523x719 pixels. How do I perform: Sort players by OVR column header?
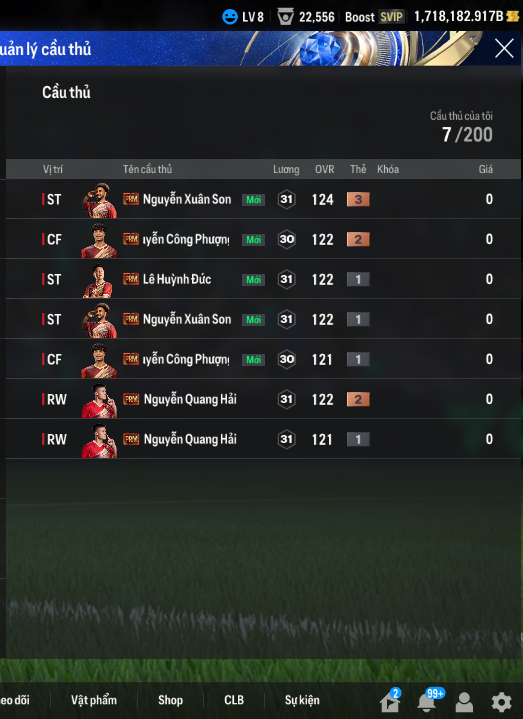[x=325, y=169]
